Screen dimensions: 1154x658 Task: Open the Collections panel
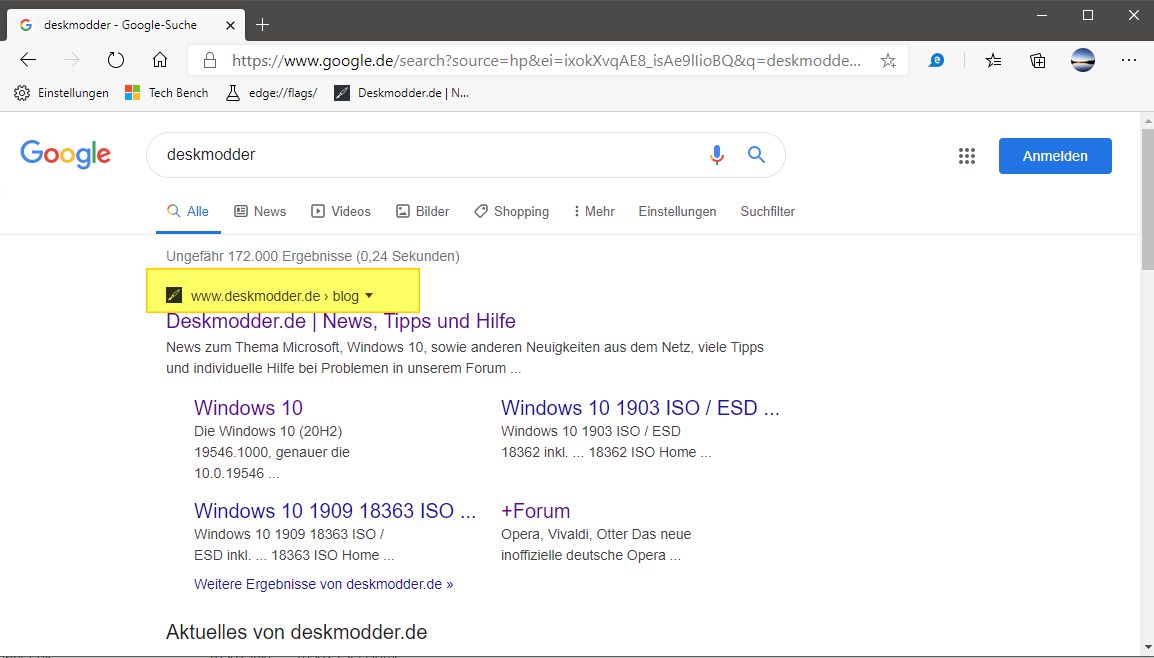pos(1038,60)
